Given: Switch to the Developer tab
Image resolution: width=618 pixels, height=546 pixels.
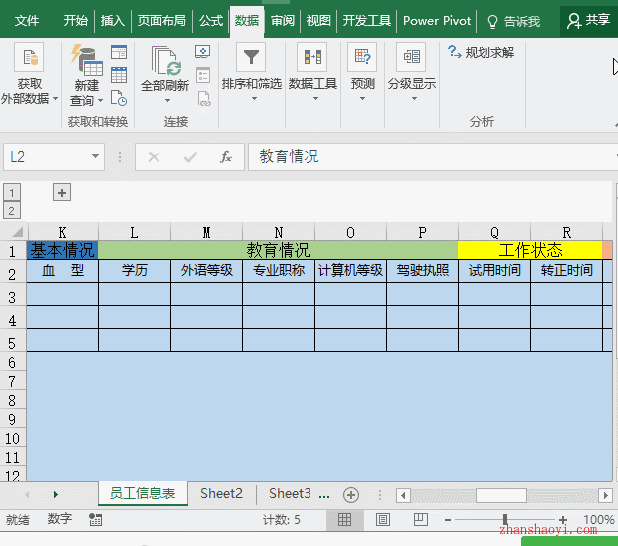Looking at the screenshot, I should pyautogui.click(x=367, y=20).
